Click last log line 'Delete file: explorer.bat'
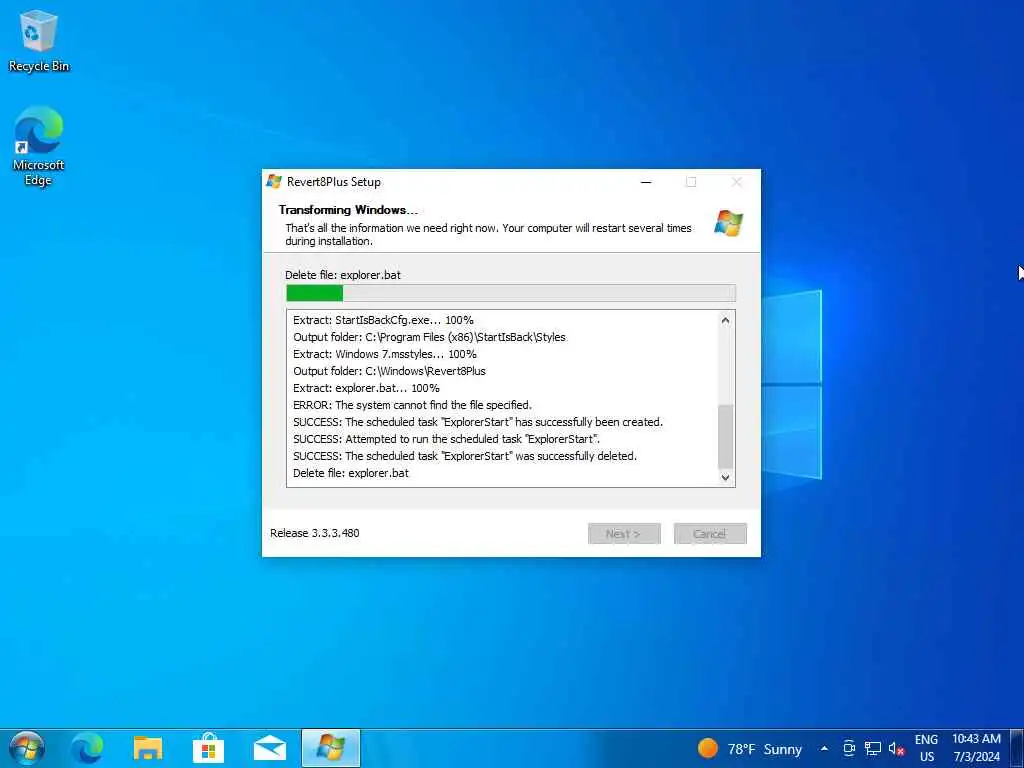Viewport: 1024px width, 768px height. tap(351, 473)
